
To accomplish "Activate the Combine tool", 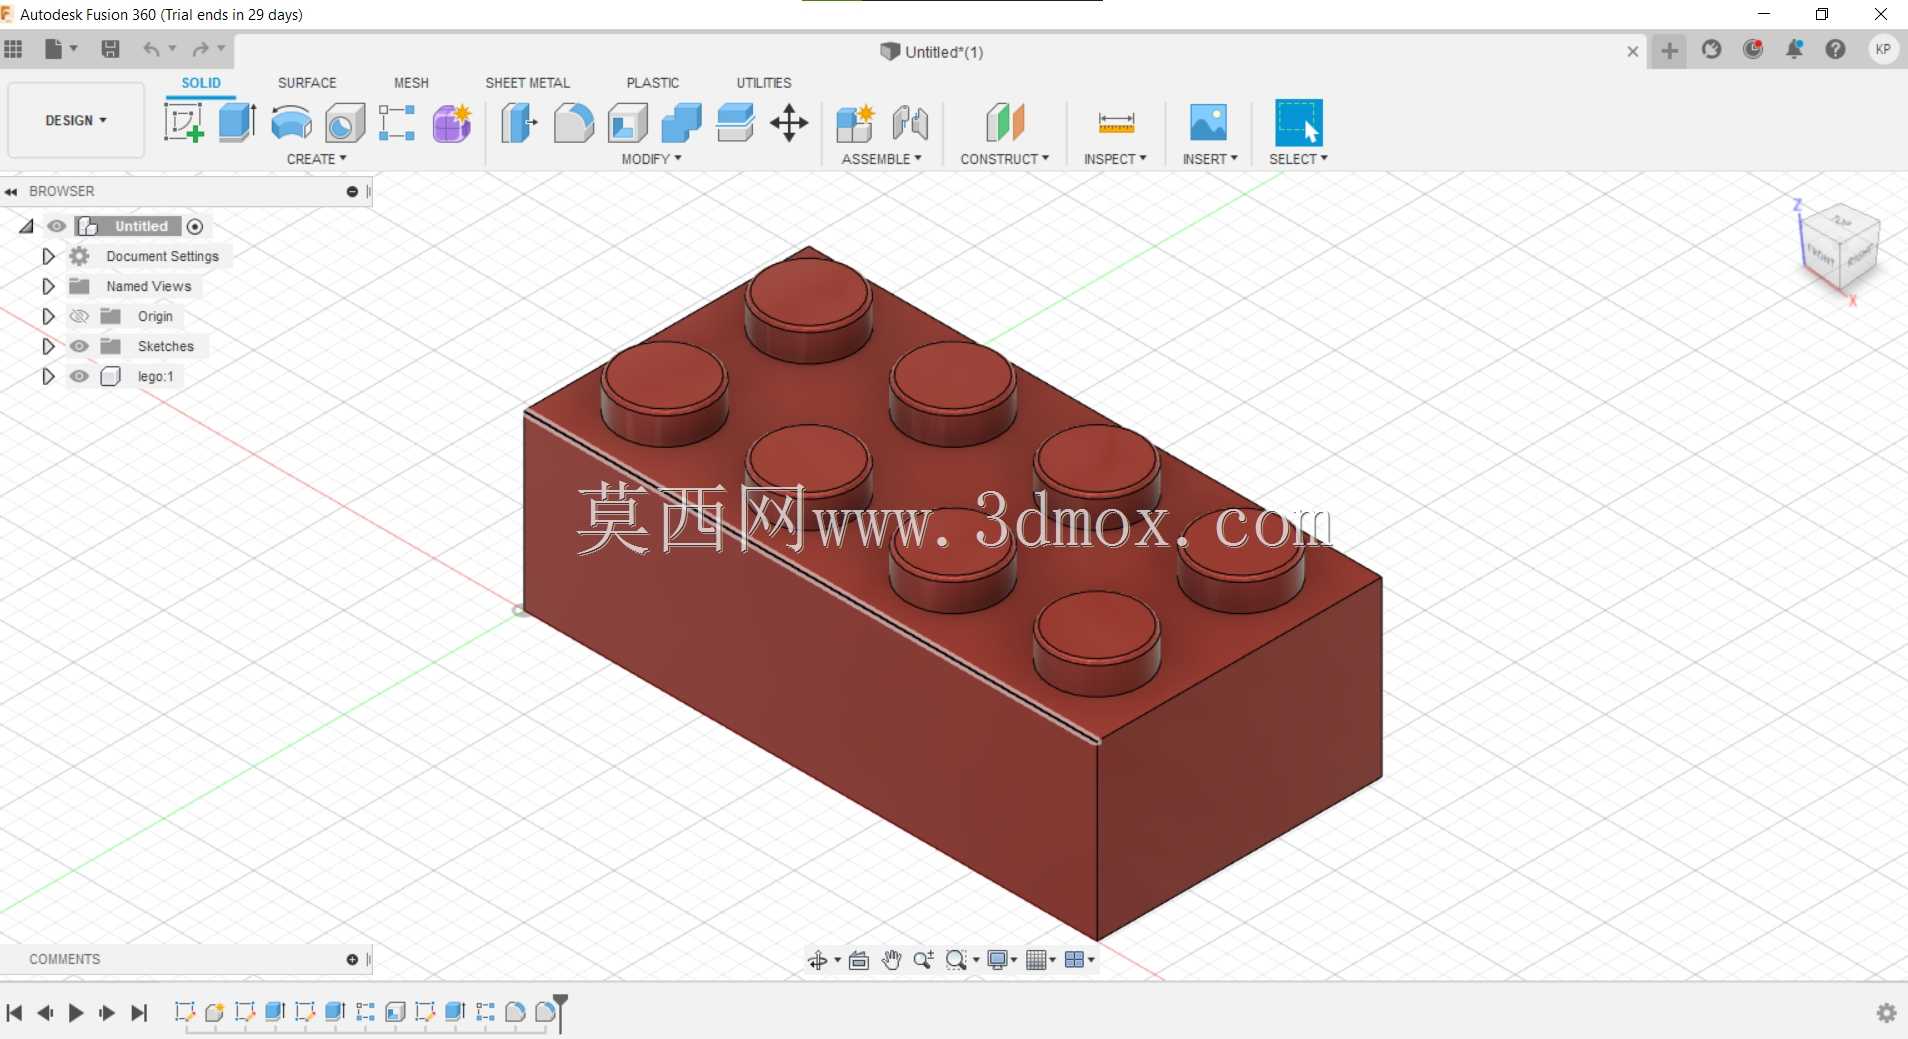I will coord(682,123).
